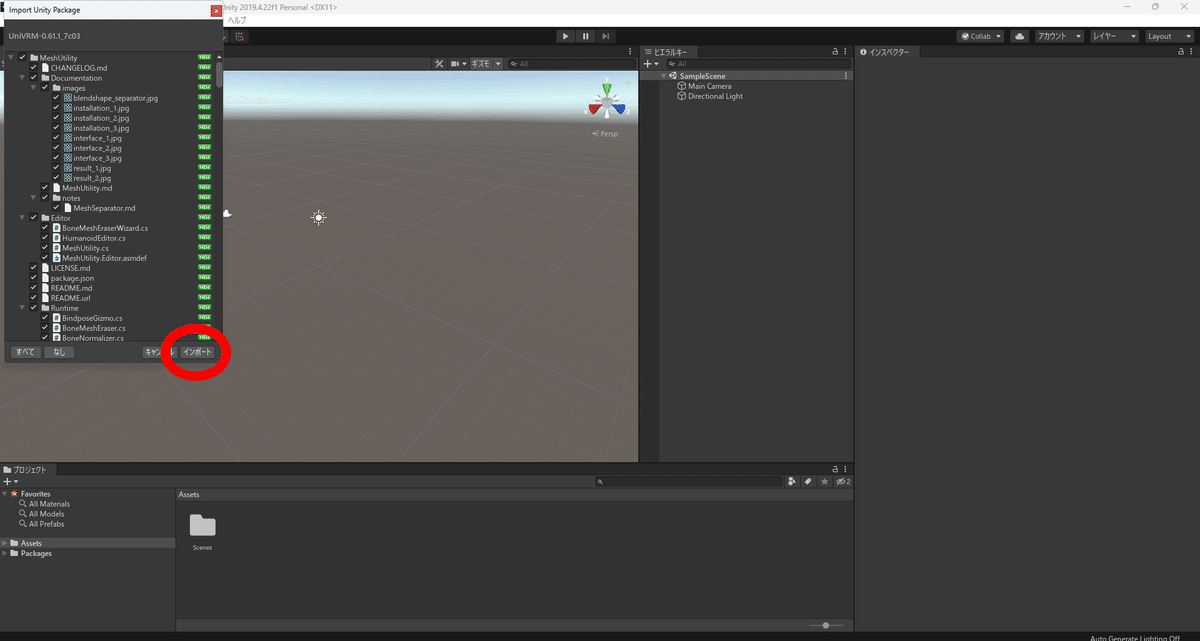Click the Cancel (キャンセル) button in import dialog
1200x641 pixels.
tap(159, 352)
